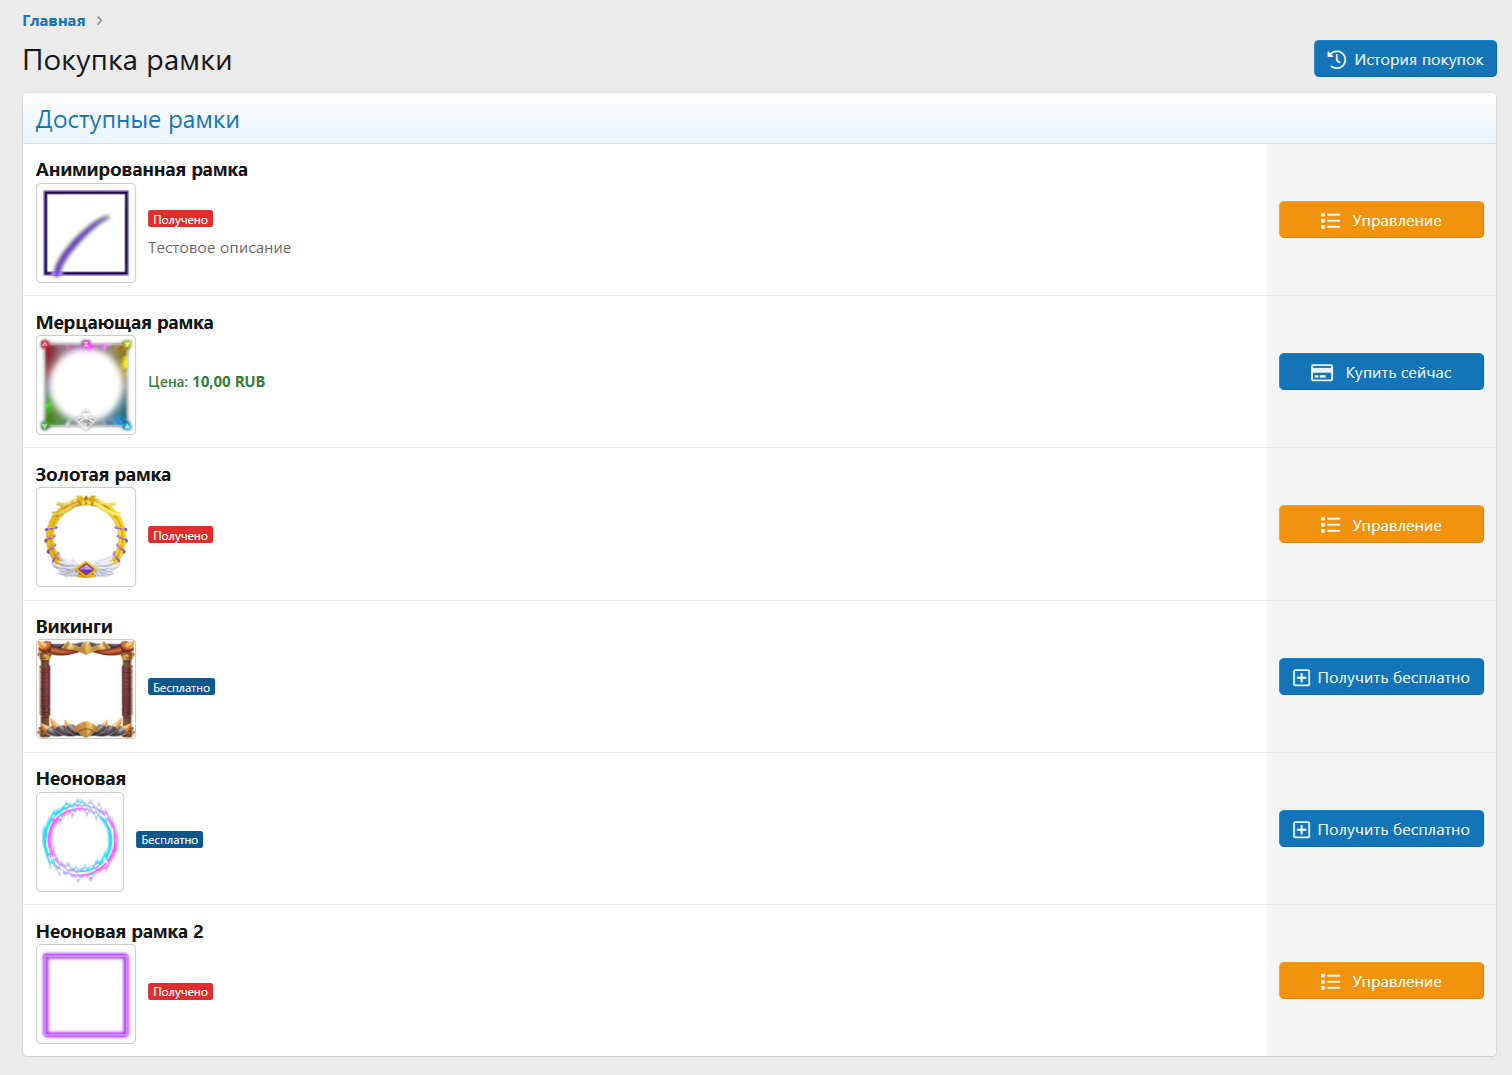This screenshot has height=1075, width=1512.
Task: Click the plus icon for Неоновая frame
Action: (x=1301, y=830)
